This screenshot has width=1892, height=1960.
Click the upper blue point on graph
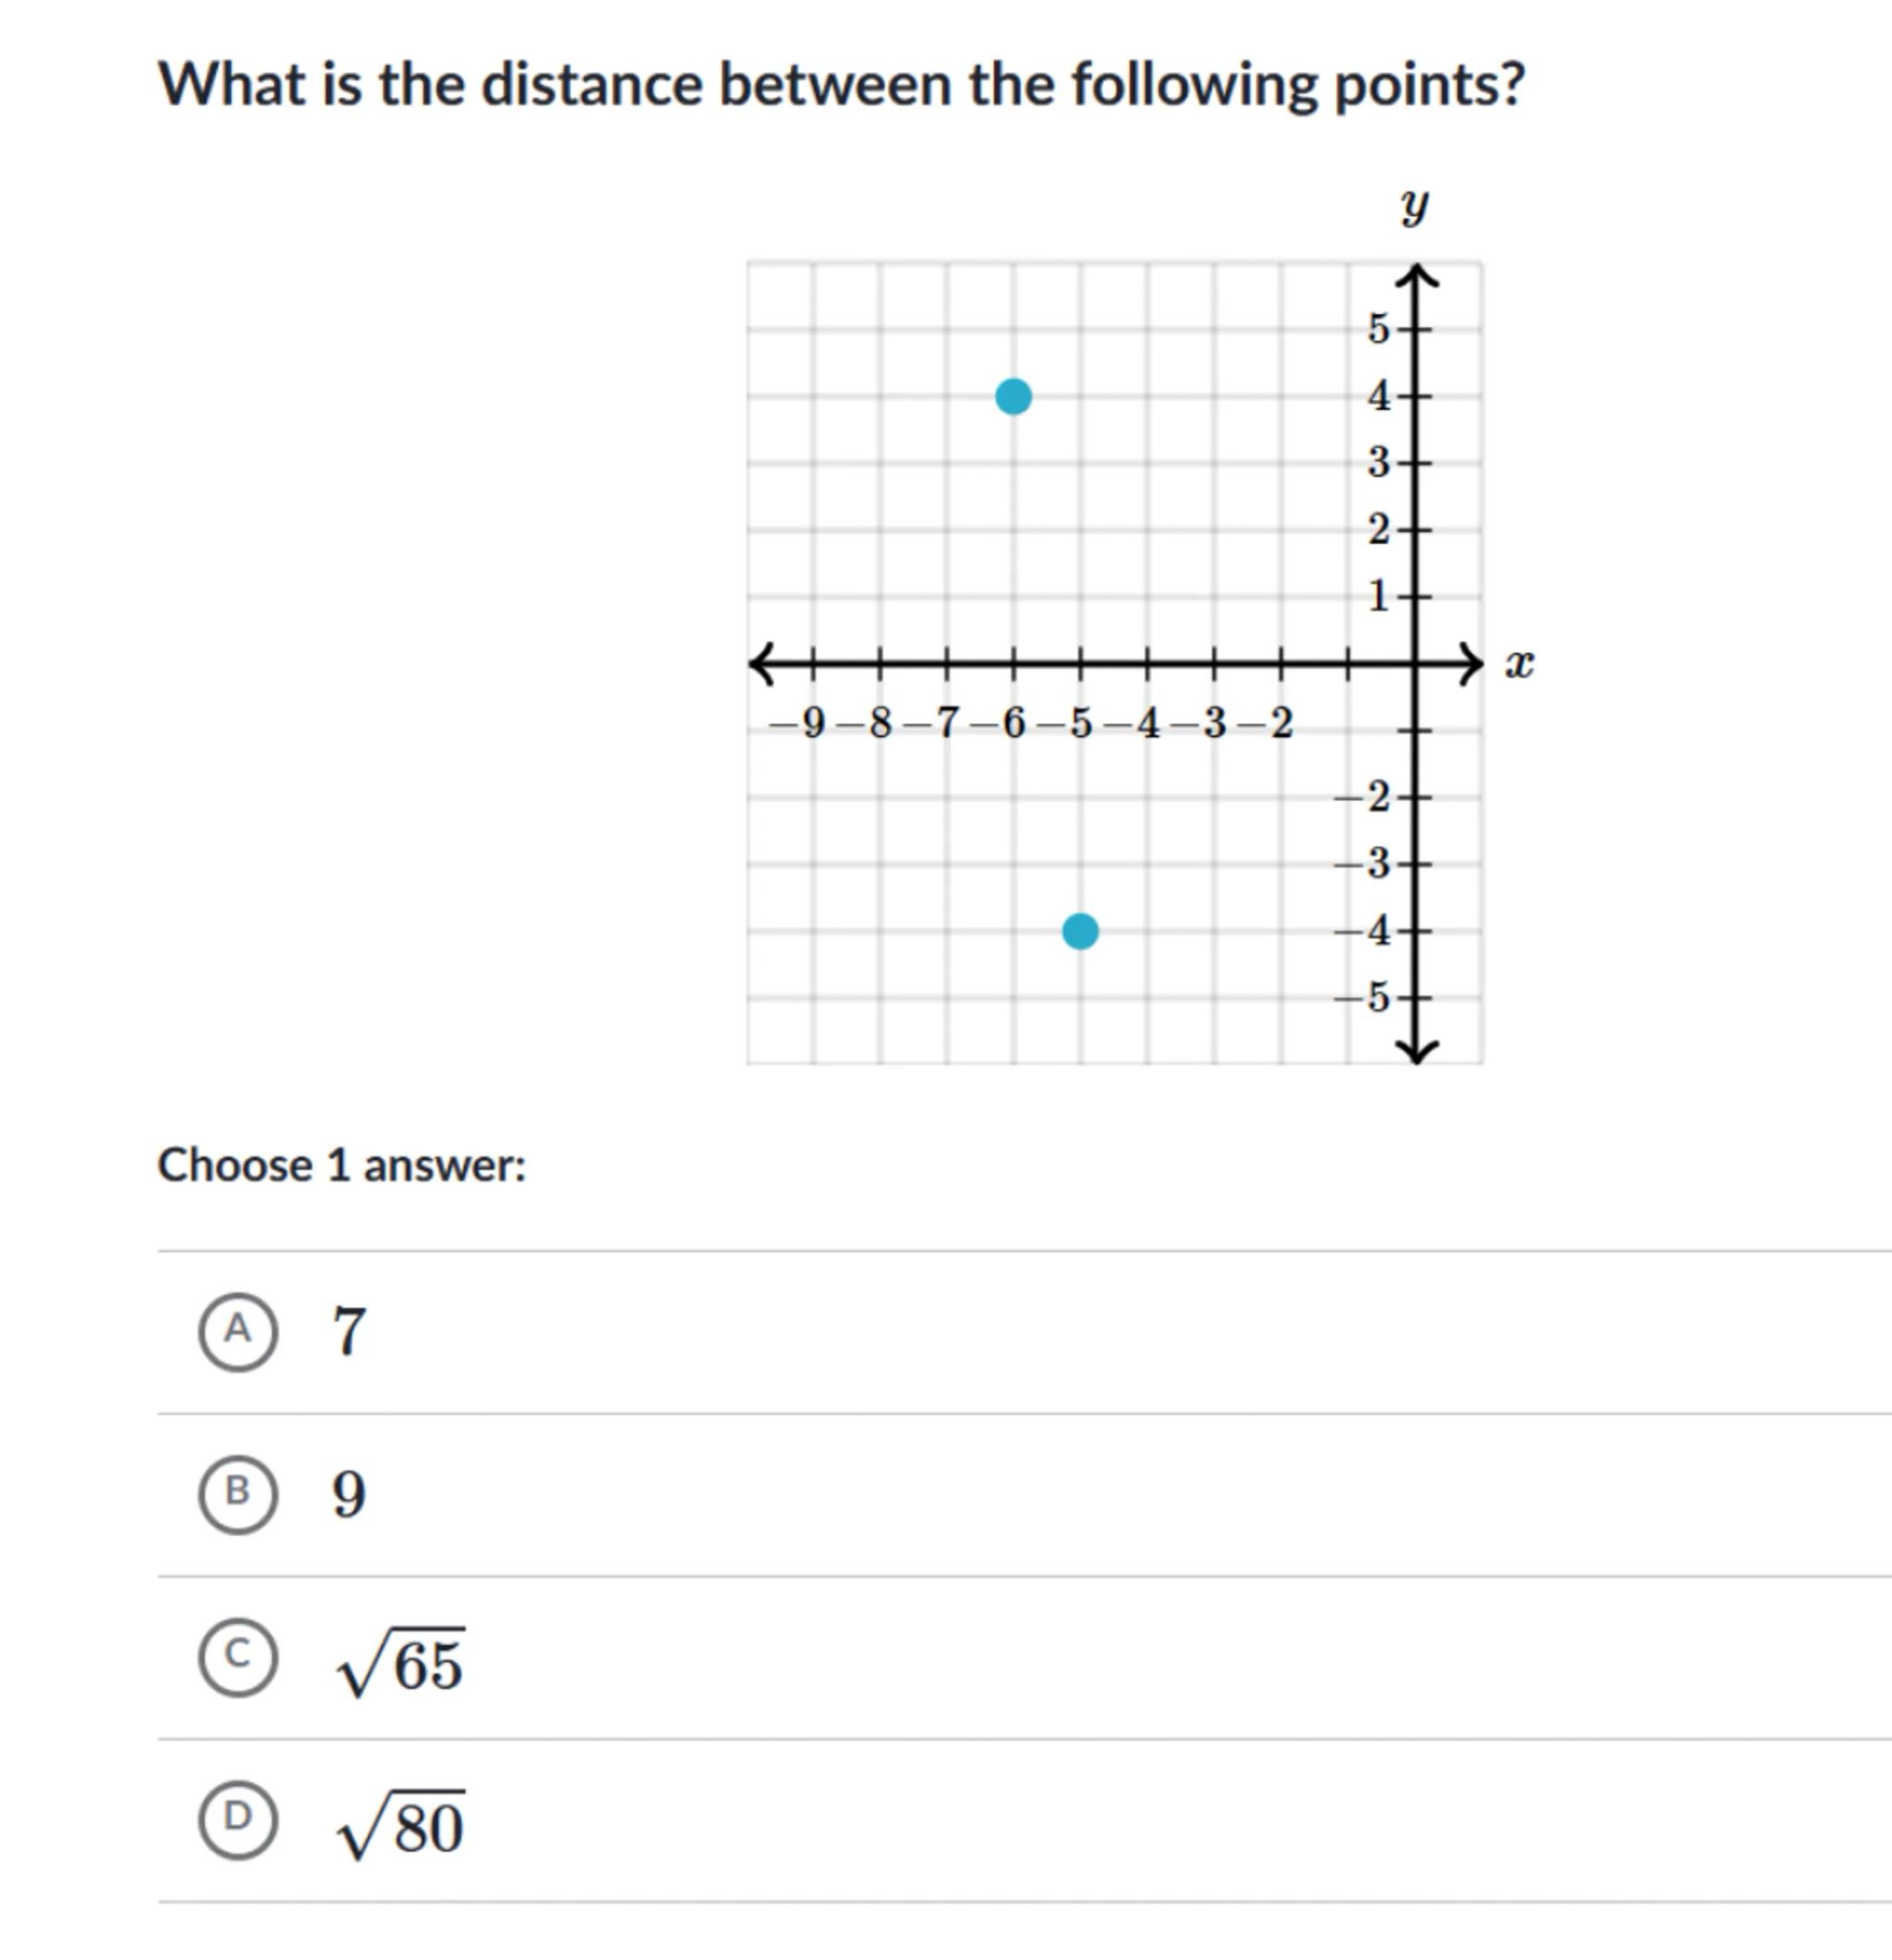[1013, 397]
